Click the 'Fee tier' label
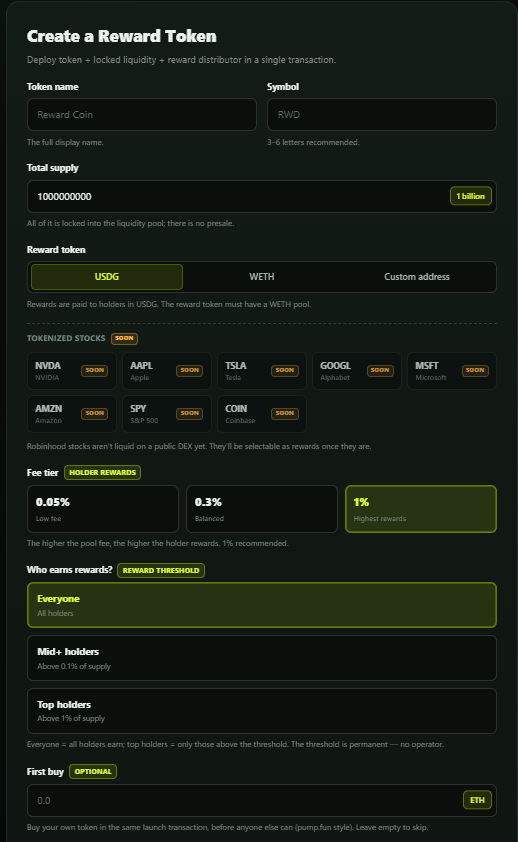The height and width of the screenshot is (842, 518). [42, 473]
